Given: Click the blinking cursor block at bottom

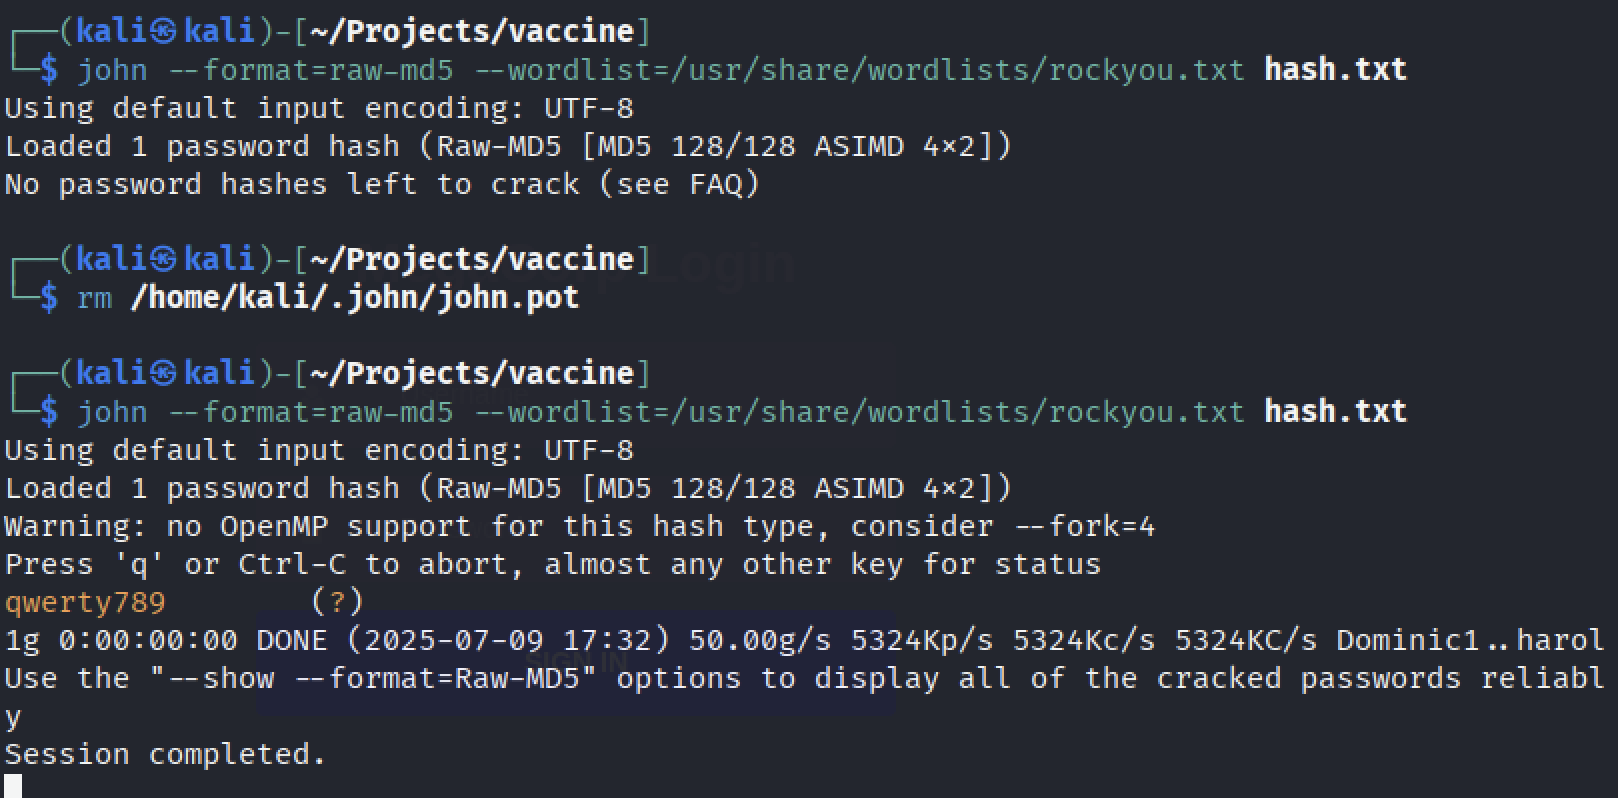Looking at the screenshot, I should click(x=13, y=786).
